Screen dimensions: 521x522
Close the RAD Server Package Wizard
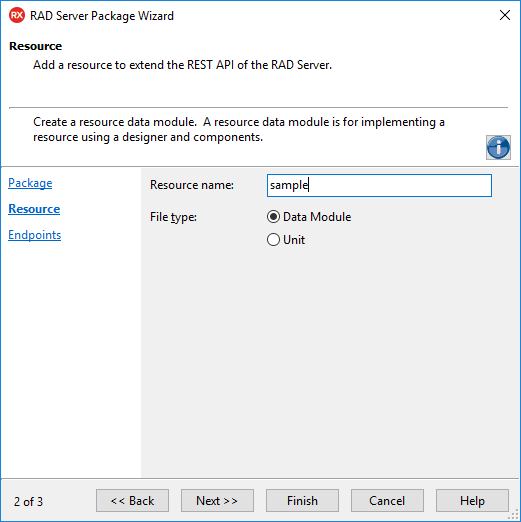pos(505,15)
